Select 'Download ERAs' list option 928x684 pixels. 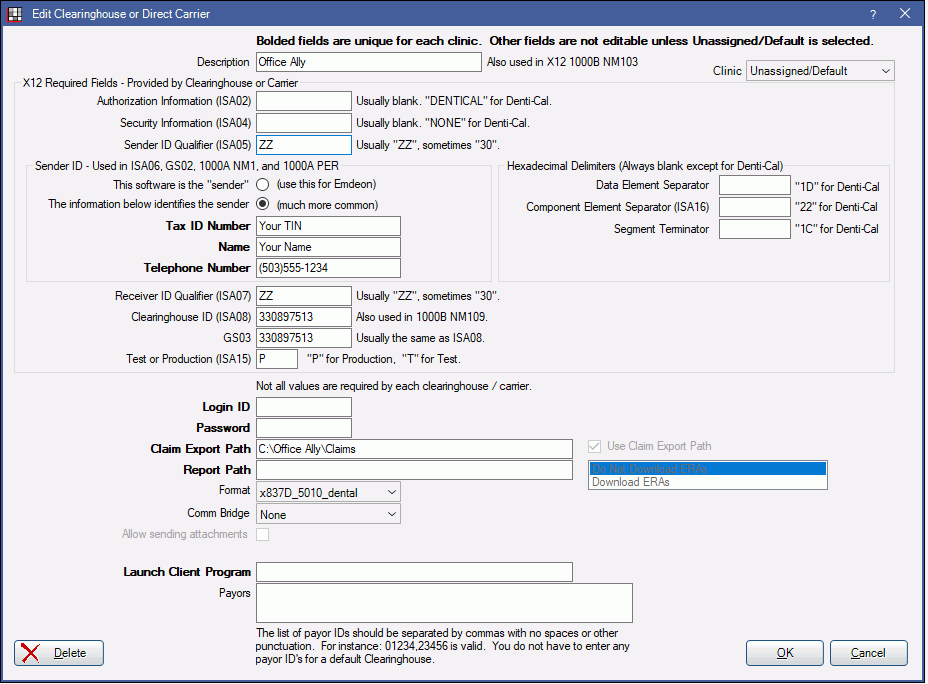click(708, 482)
